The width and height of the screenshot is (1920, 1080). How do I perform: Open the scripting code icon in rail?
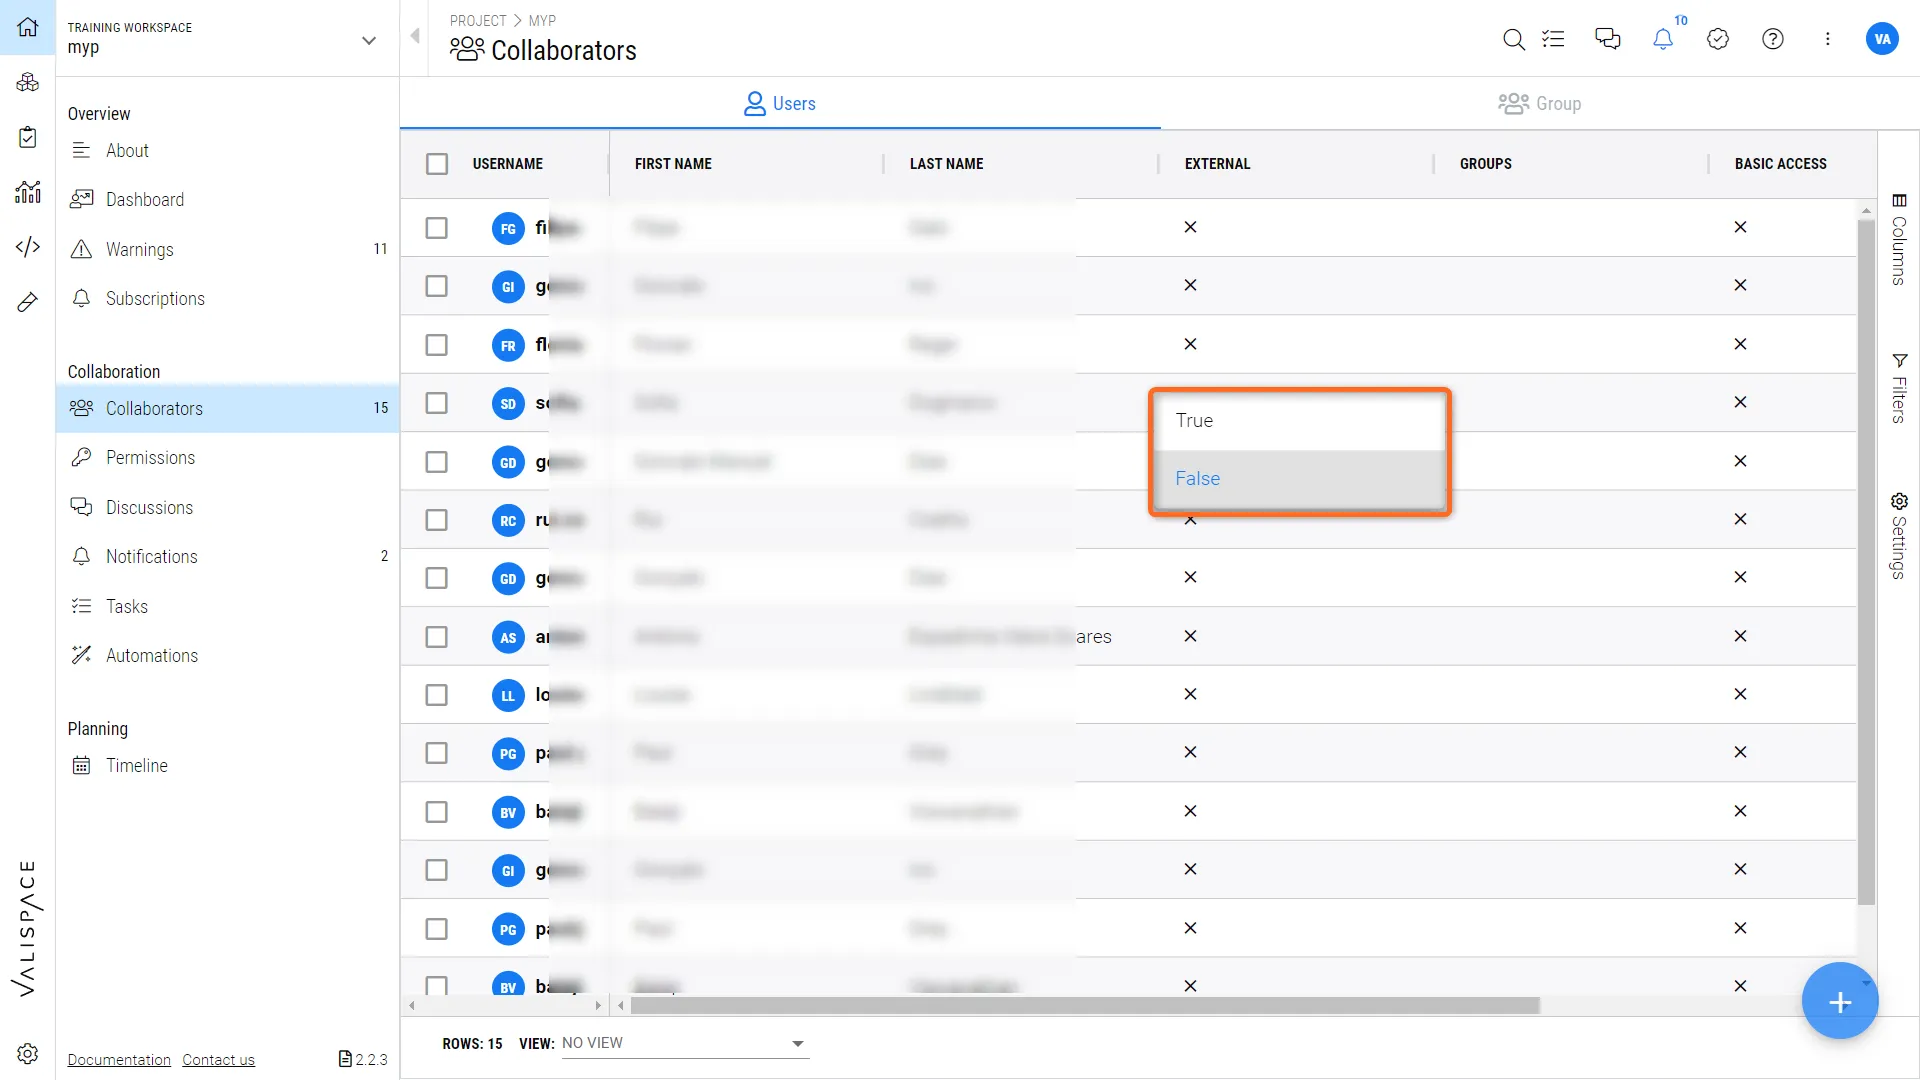pos(28,246)
